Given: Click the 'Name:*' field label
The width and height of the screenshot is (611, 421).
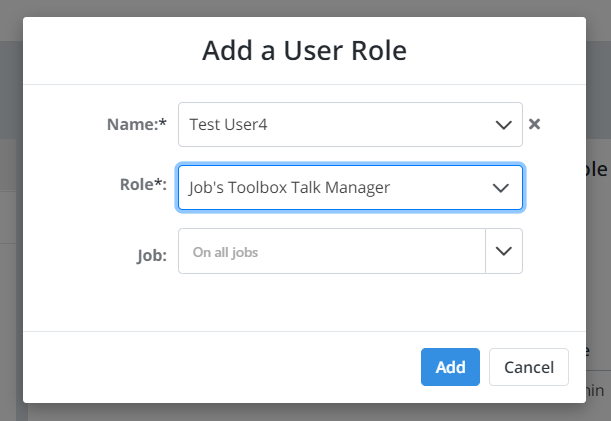Looking at the screenshot, I should 137,124.
